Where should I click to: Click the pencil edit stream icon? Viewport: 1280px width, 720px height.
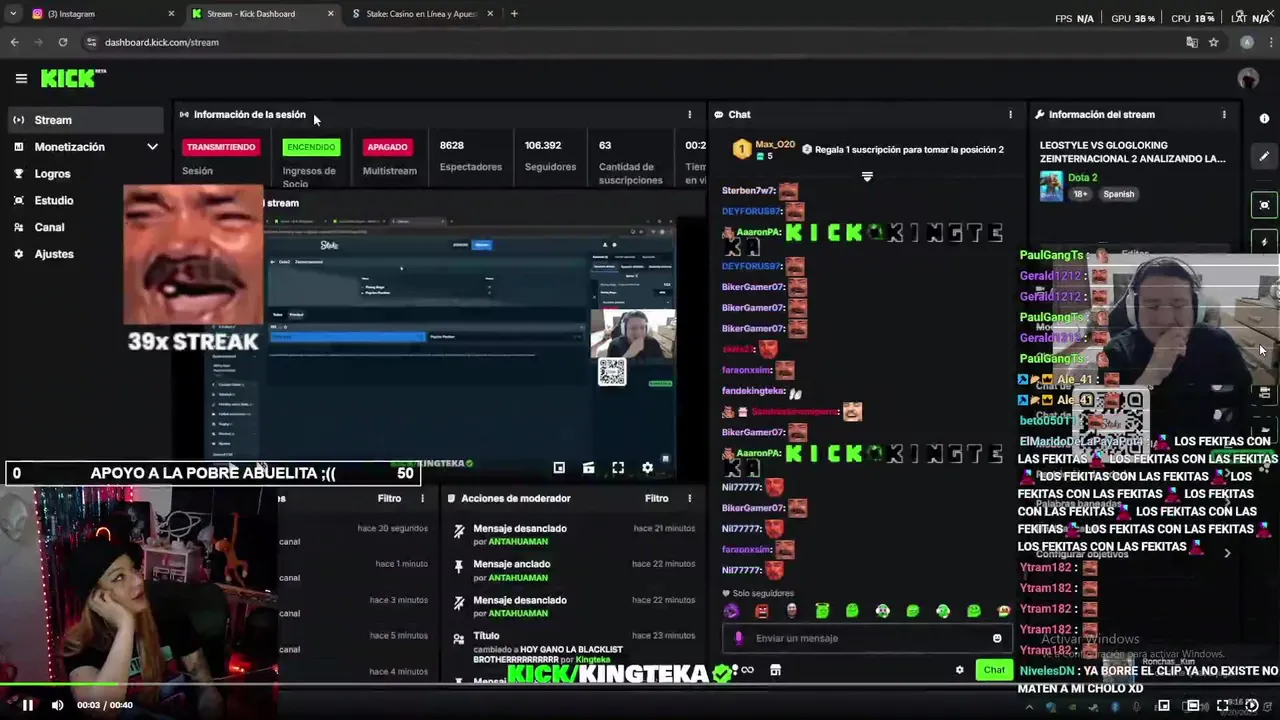[1264, 157]
